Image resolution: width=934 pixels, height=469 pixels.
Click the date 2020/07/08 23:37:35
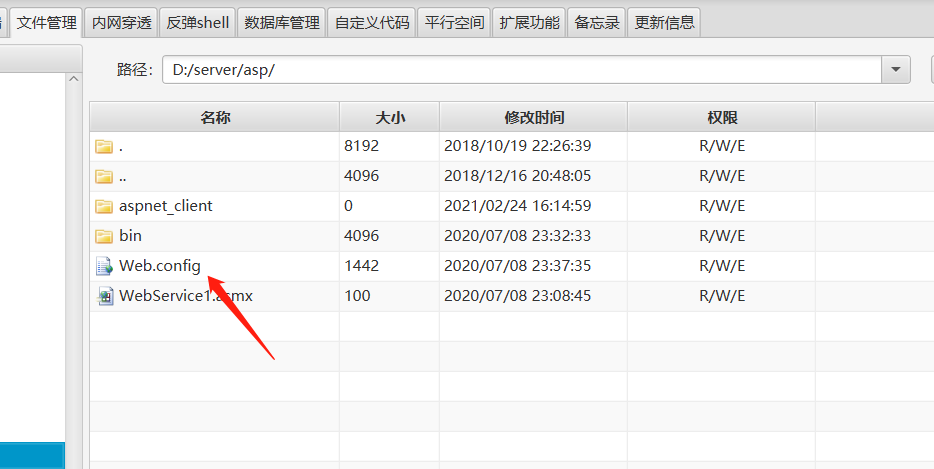pyautogui.click(x=518, y=266)
